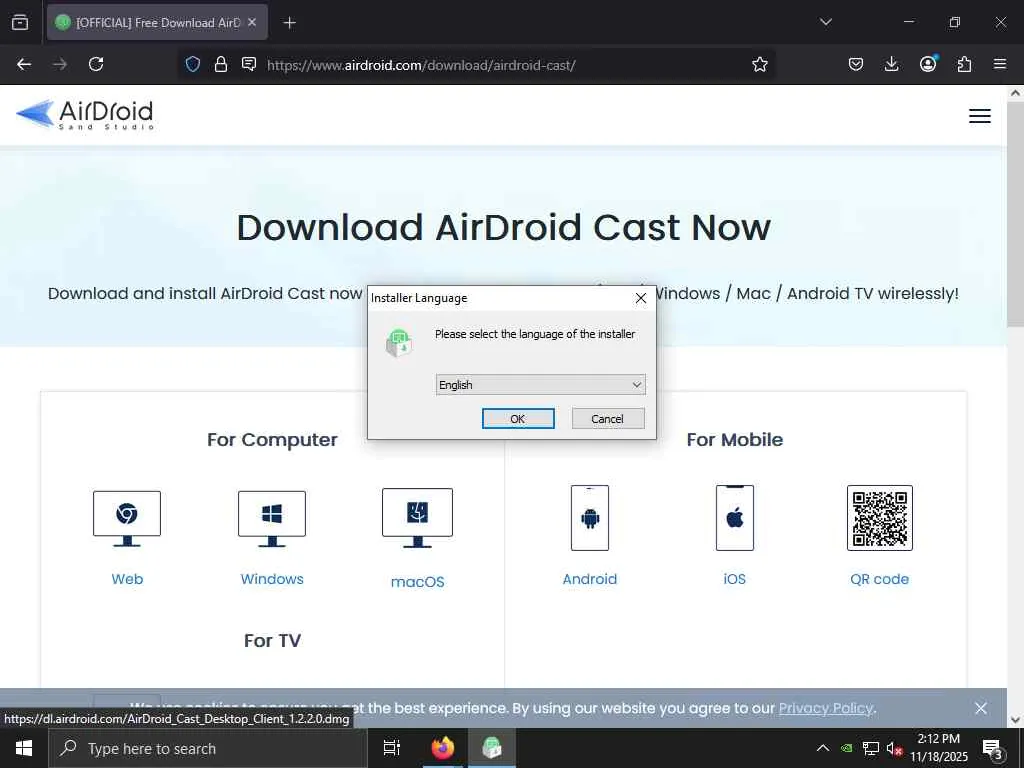Open a new browser tab with plus

[290, 23]
